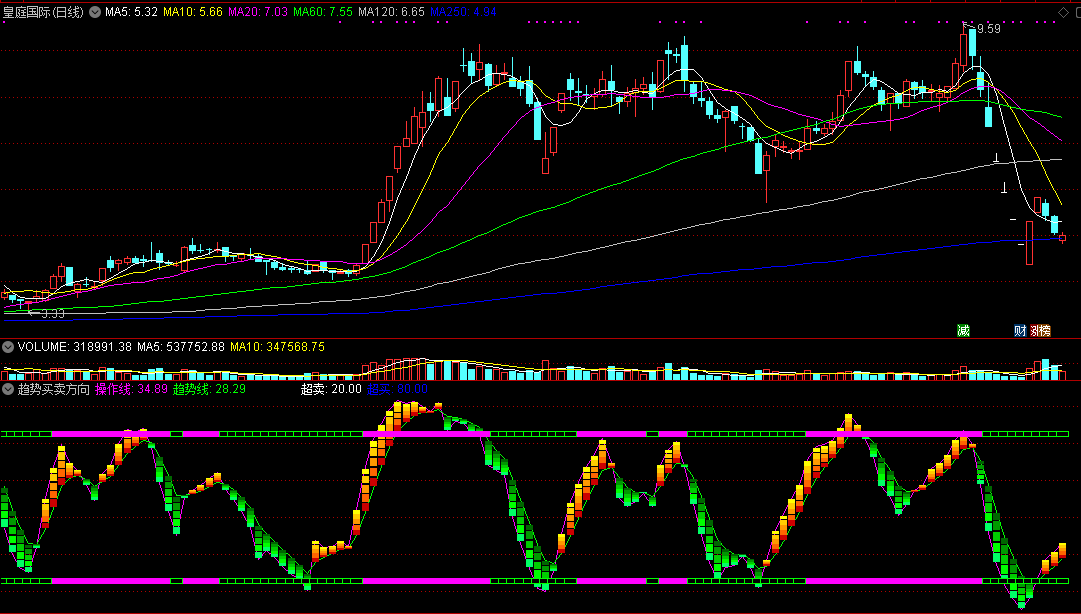1081x614 pixels.
Task: Click the 趋势线: 28.29 label
Action: point(209,389)
